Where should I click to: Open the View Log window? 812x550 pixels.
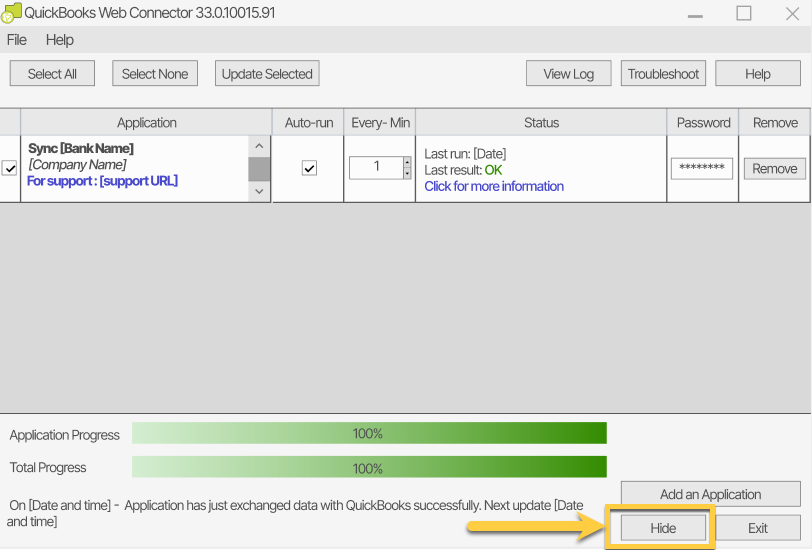[568, 73]
